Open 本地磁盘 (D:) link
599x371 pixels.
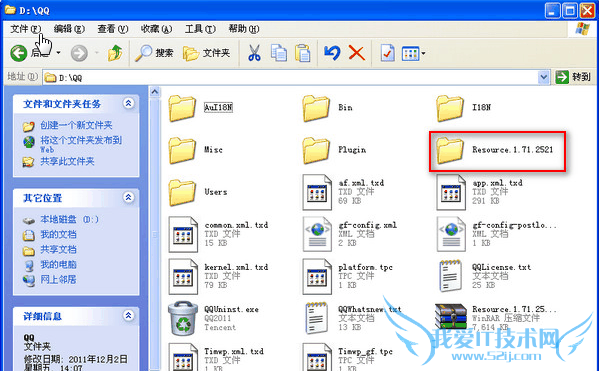(69, 219)
